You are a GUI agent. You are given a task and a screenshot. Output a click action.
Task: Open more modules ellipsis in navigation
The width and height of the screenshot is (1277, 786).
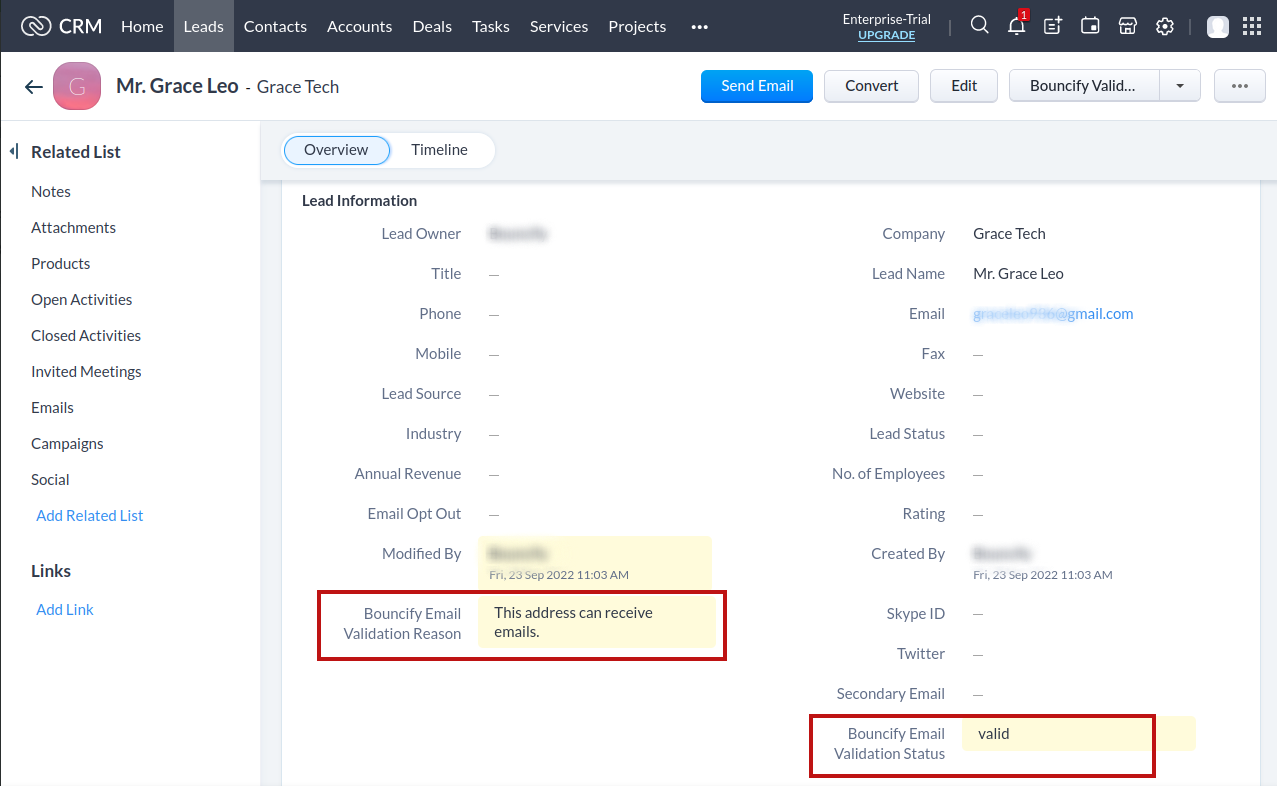click(x=699, y=27)
